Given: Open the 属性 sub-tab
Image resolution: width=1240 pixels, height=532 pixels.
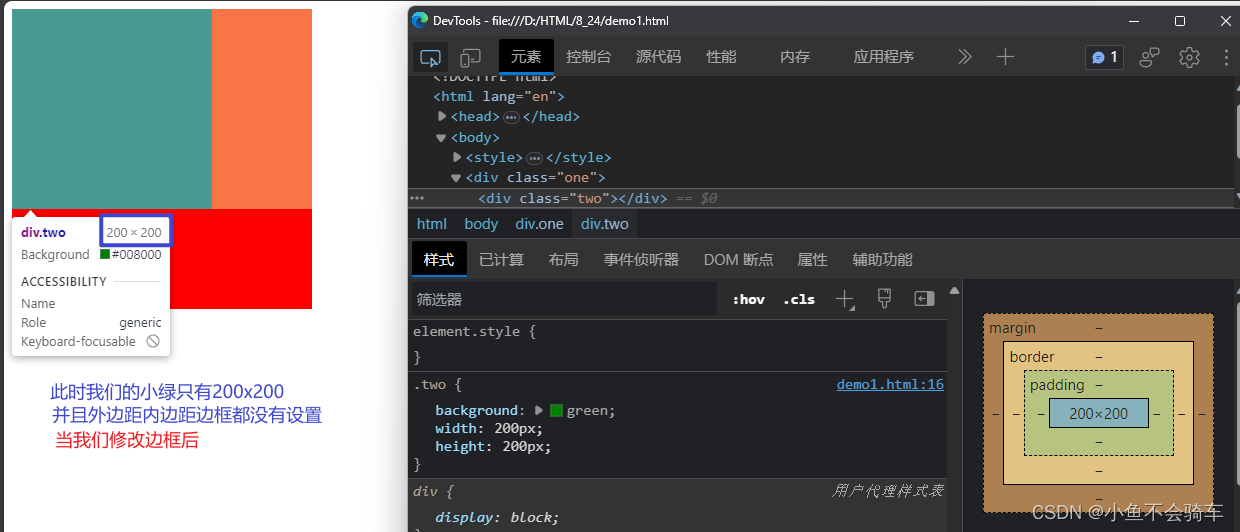Looking at the screenshot, I should (812, 260).
